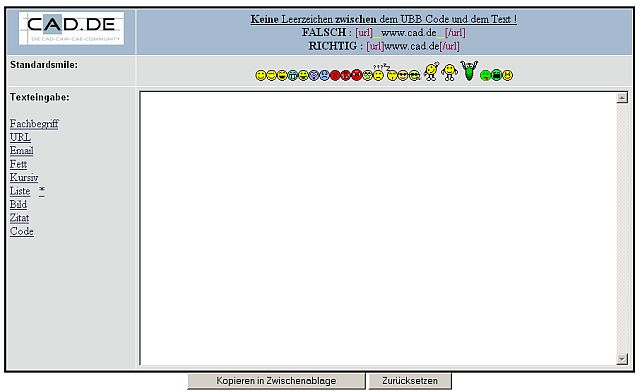
Task: Insert the green smiley sticking tongue out
Action: pyautogui.click(x=485, y=76)
